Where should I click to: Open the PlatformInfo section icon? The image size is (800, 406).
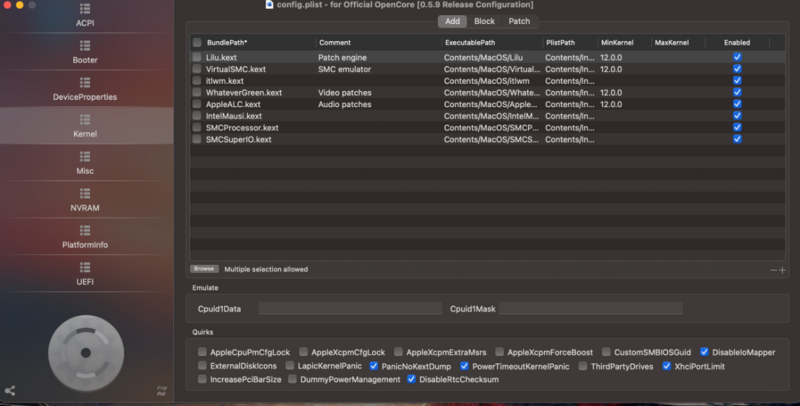(x=85, y=231)
